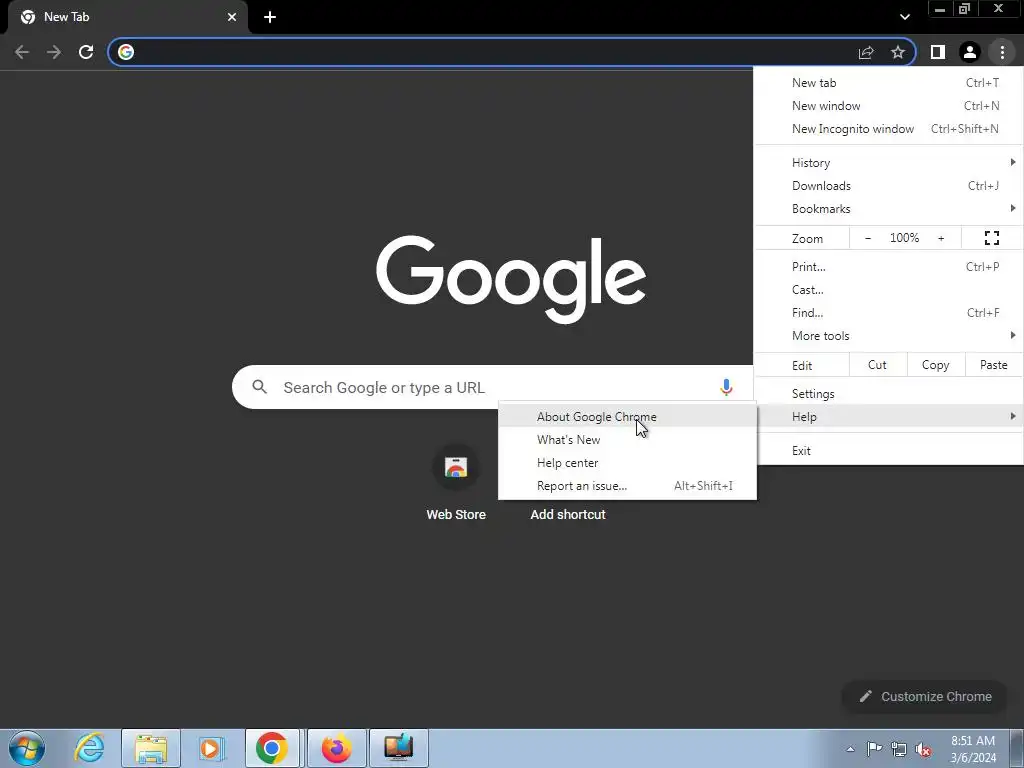Click the Search Google or type a URL box
The image size is (1024, 768).
click(x=492, y=387)
